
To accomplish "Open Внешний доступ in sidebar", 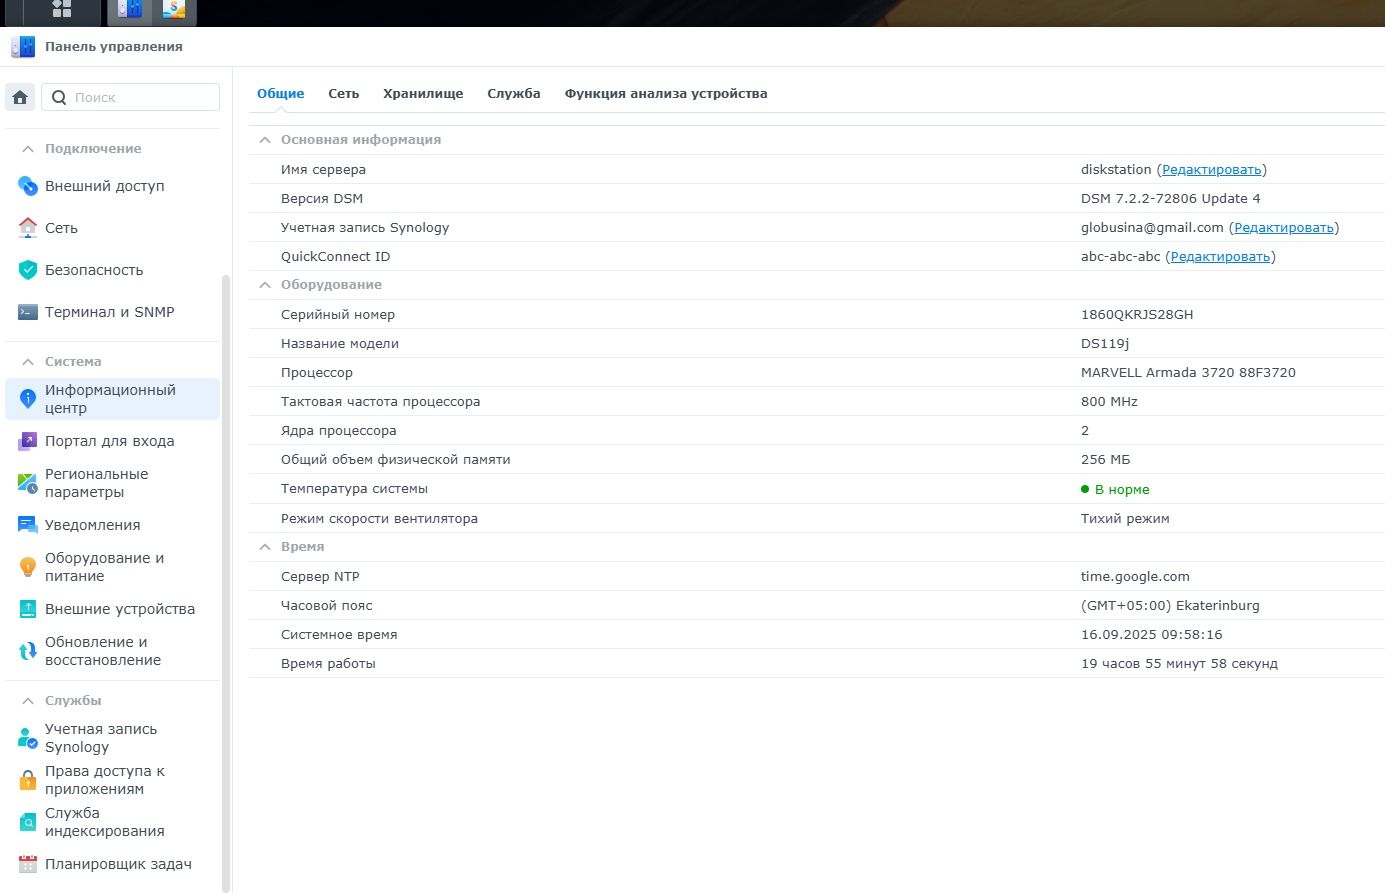I will click(x=112, y=186).
